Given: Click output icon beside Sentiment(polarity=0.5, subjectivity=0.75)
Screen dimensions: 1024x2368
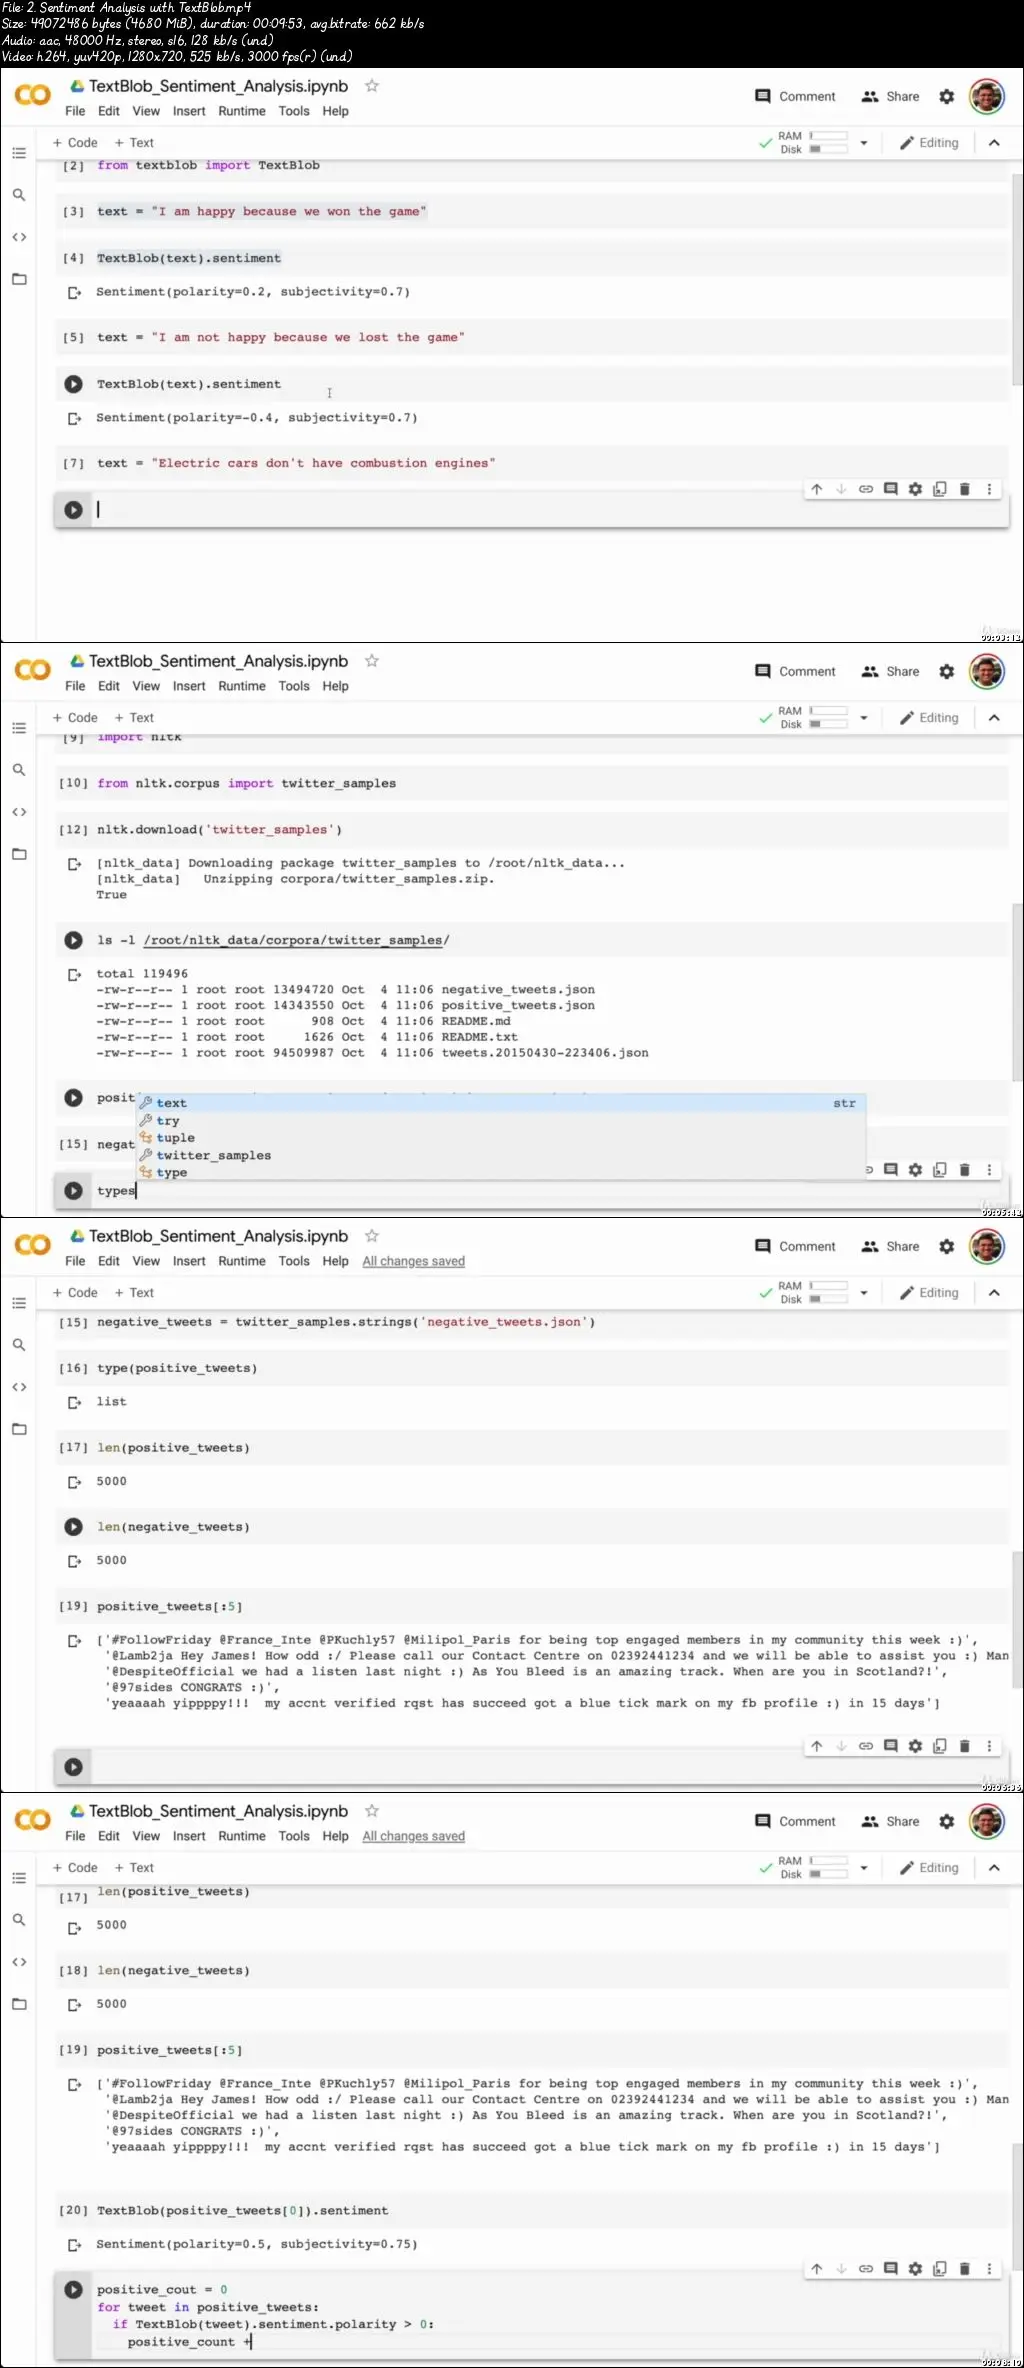Looking at the screenshot, I should click(x=74, y=2244).
